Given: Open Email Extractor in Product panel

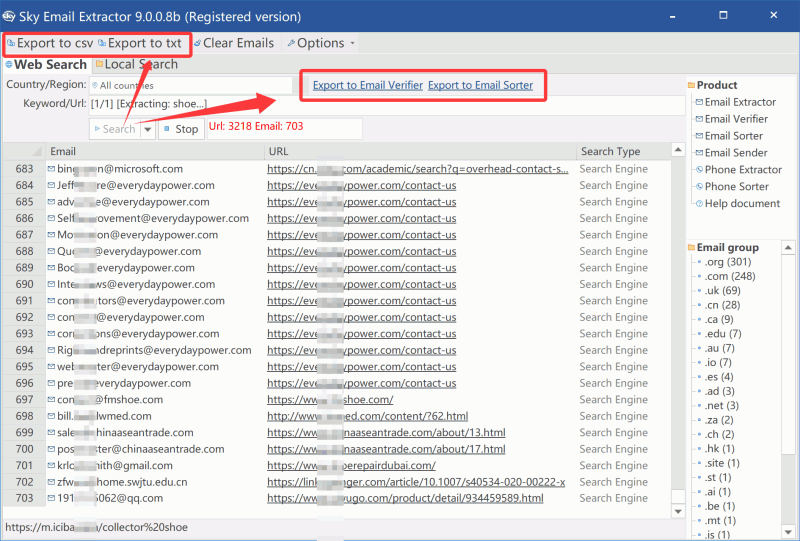Looking at the screenshot, I should 740,102.
